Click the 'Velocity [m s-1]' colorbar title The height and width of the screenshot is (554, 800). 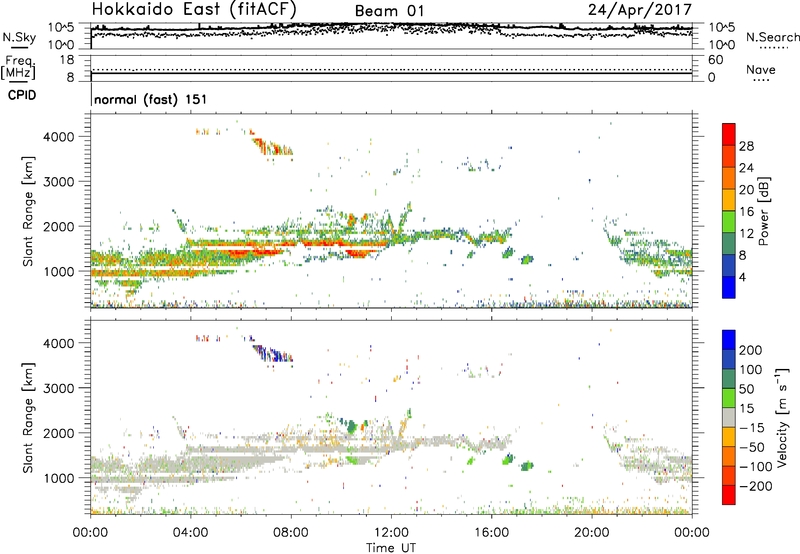782,417
